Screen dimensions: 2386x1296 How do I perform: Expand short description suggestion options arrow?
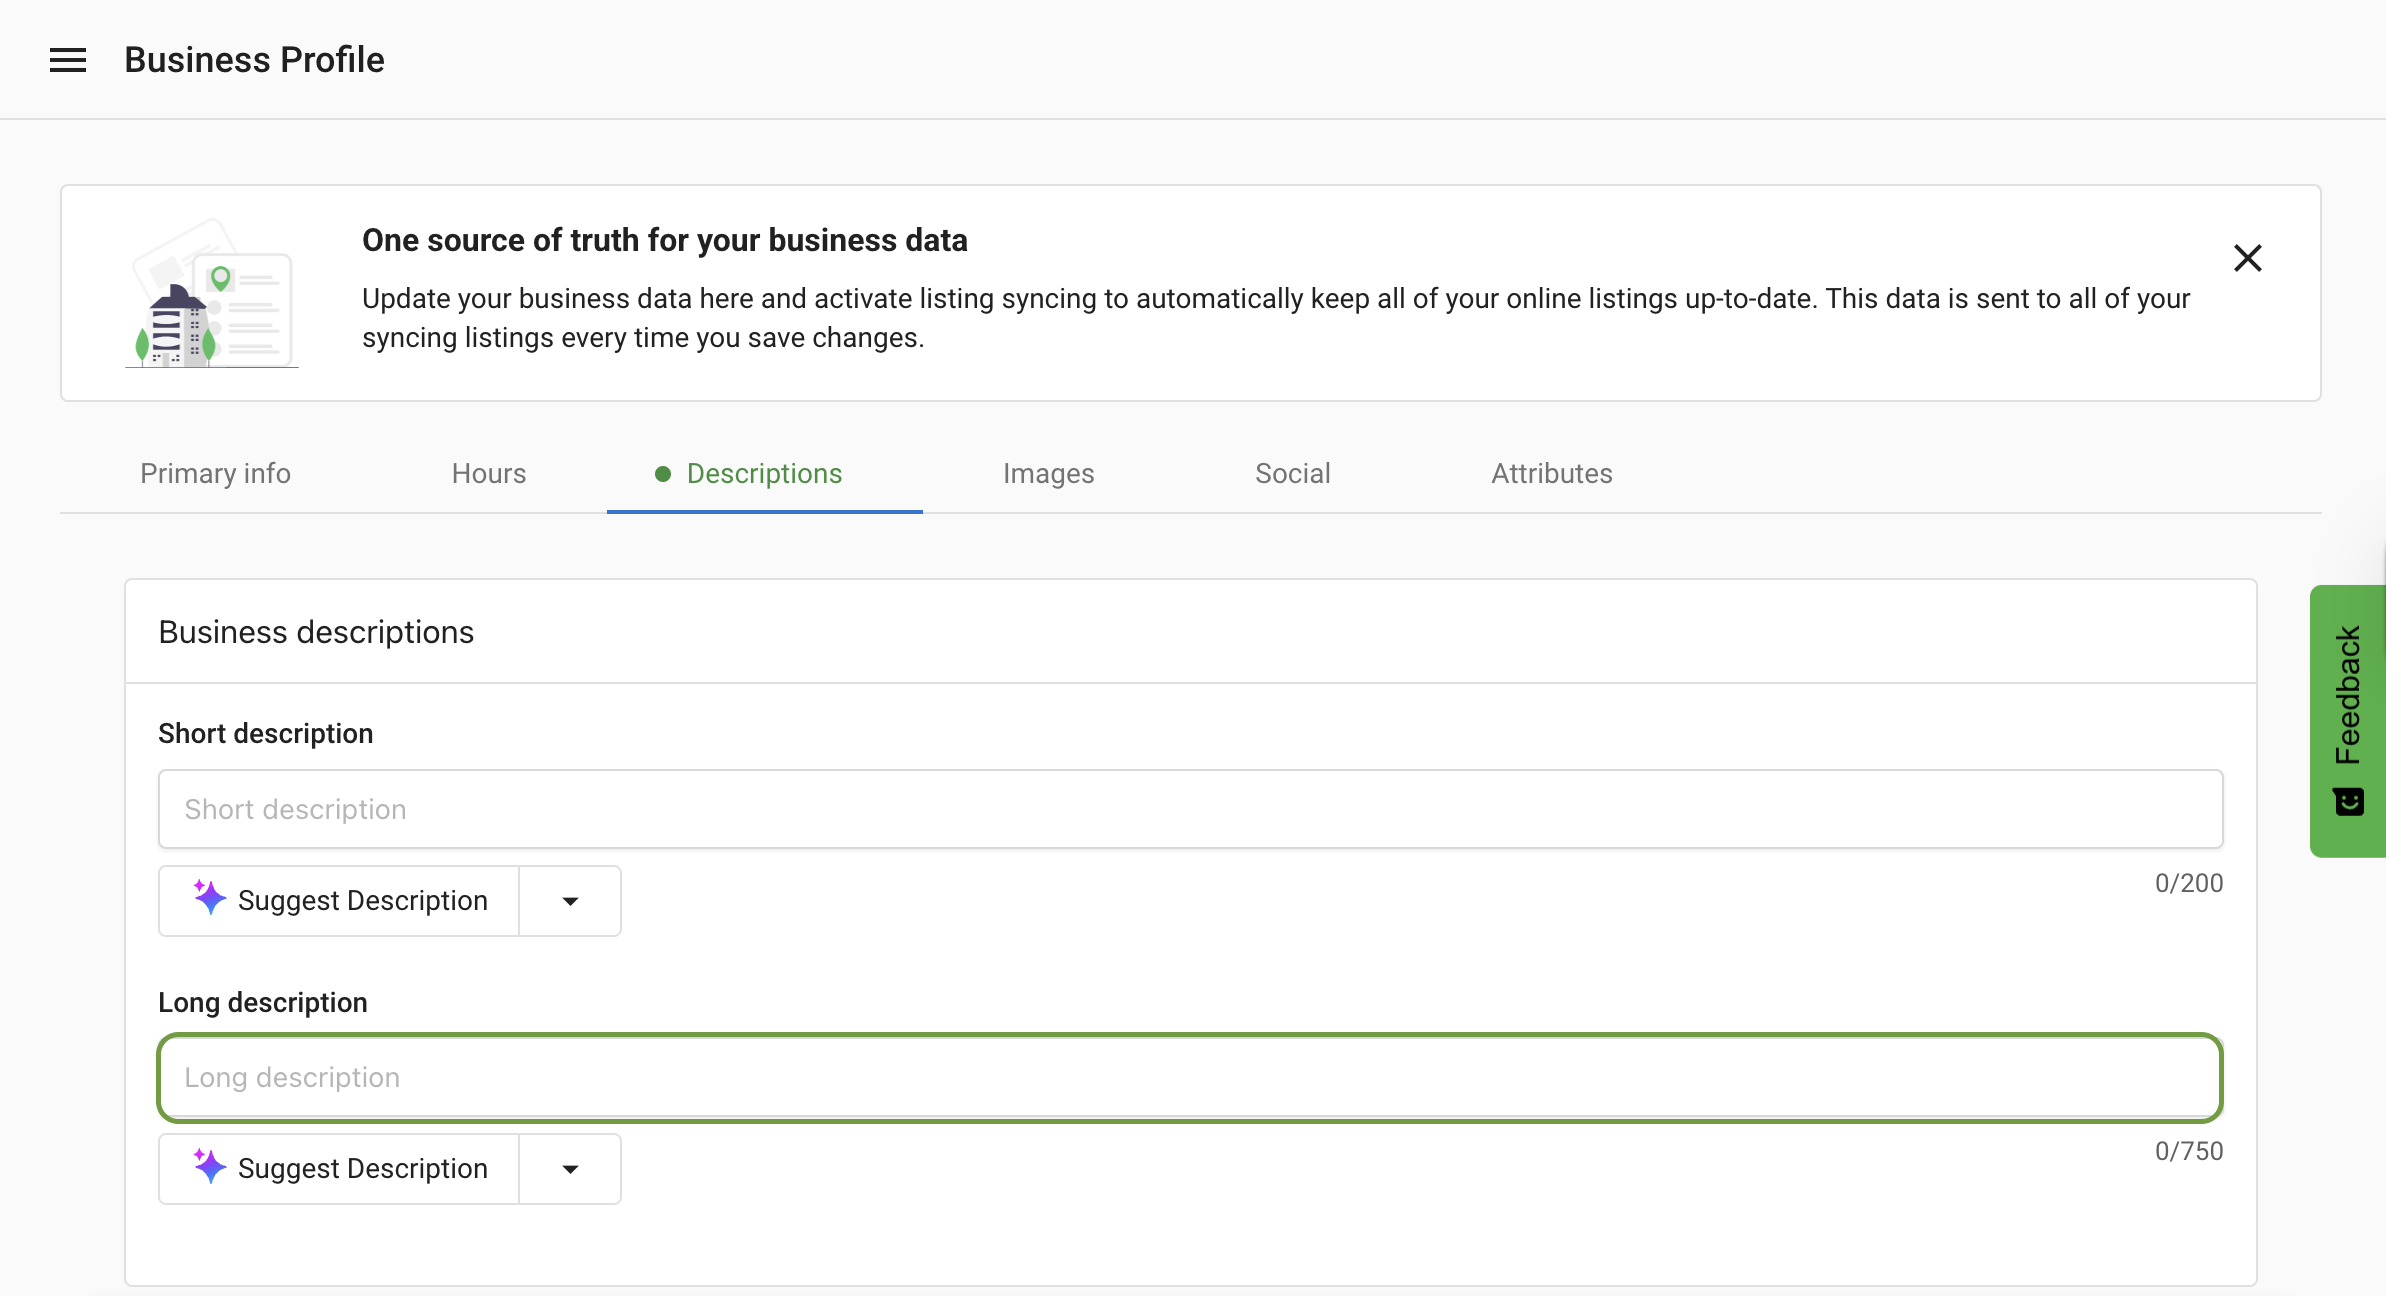570,901
